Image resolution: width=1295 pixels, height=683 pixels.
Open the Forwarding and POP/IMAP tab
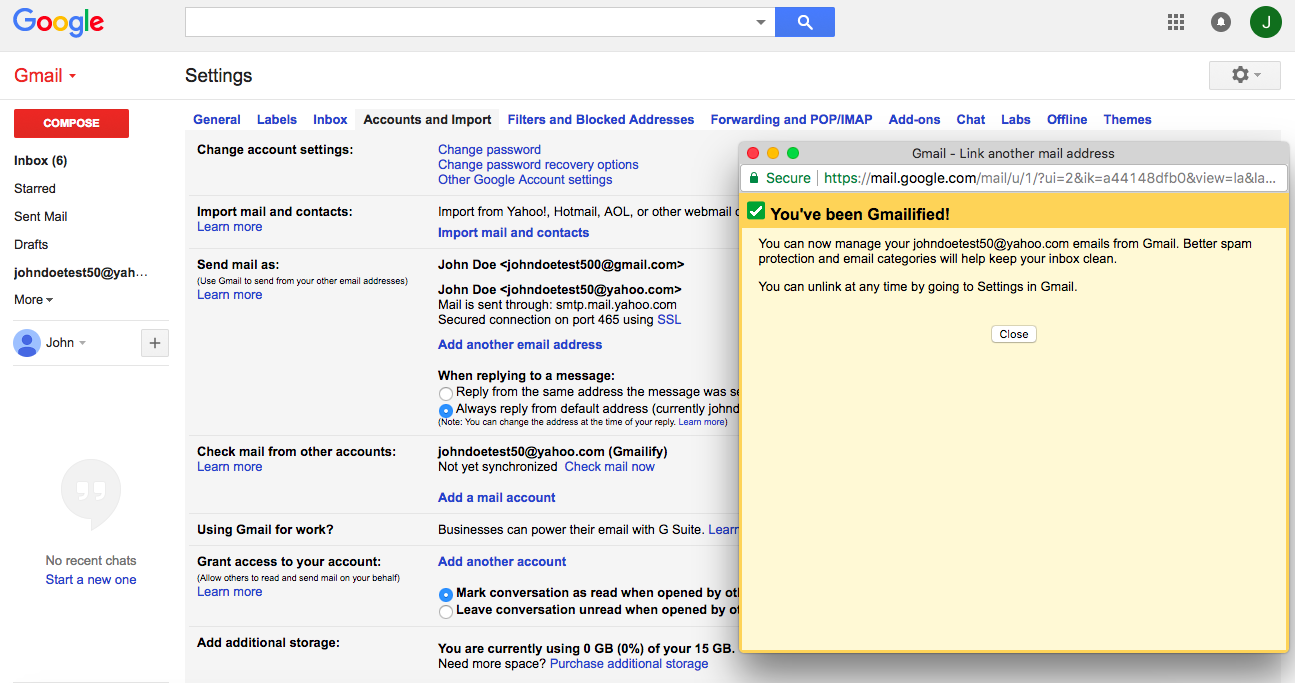point(791,120)
